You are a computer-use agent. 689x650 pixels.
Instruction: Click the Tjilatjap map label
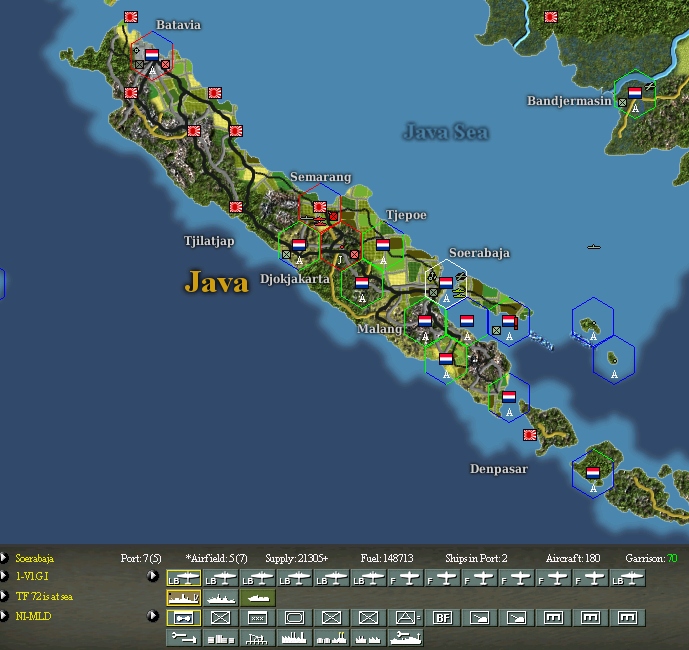coord(209,241)
